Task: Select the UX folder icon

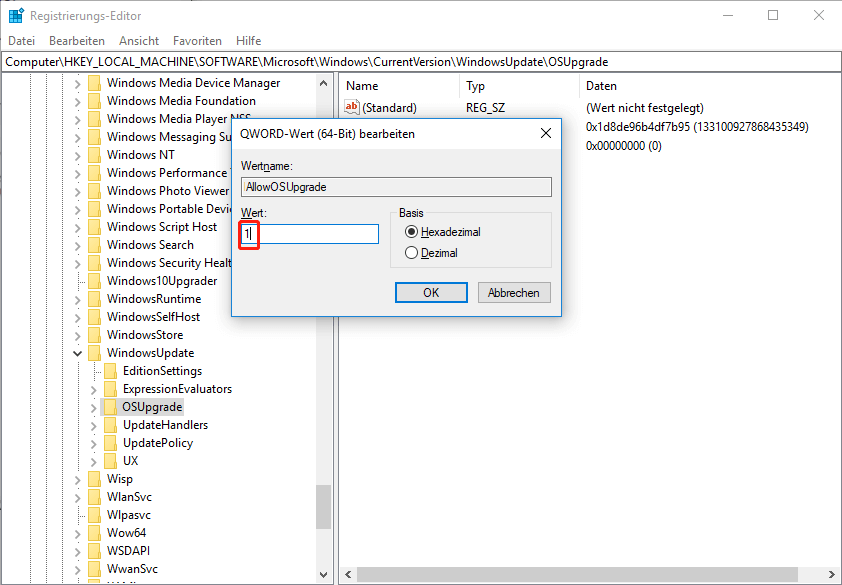Action: 111,461
